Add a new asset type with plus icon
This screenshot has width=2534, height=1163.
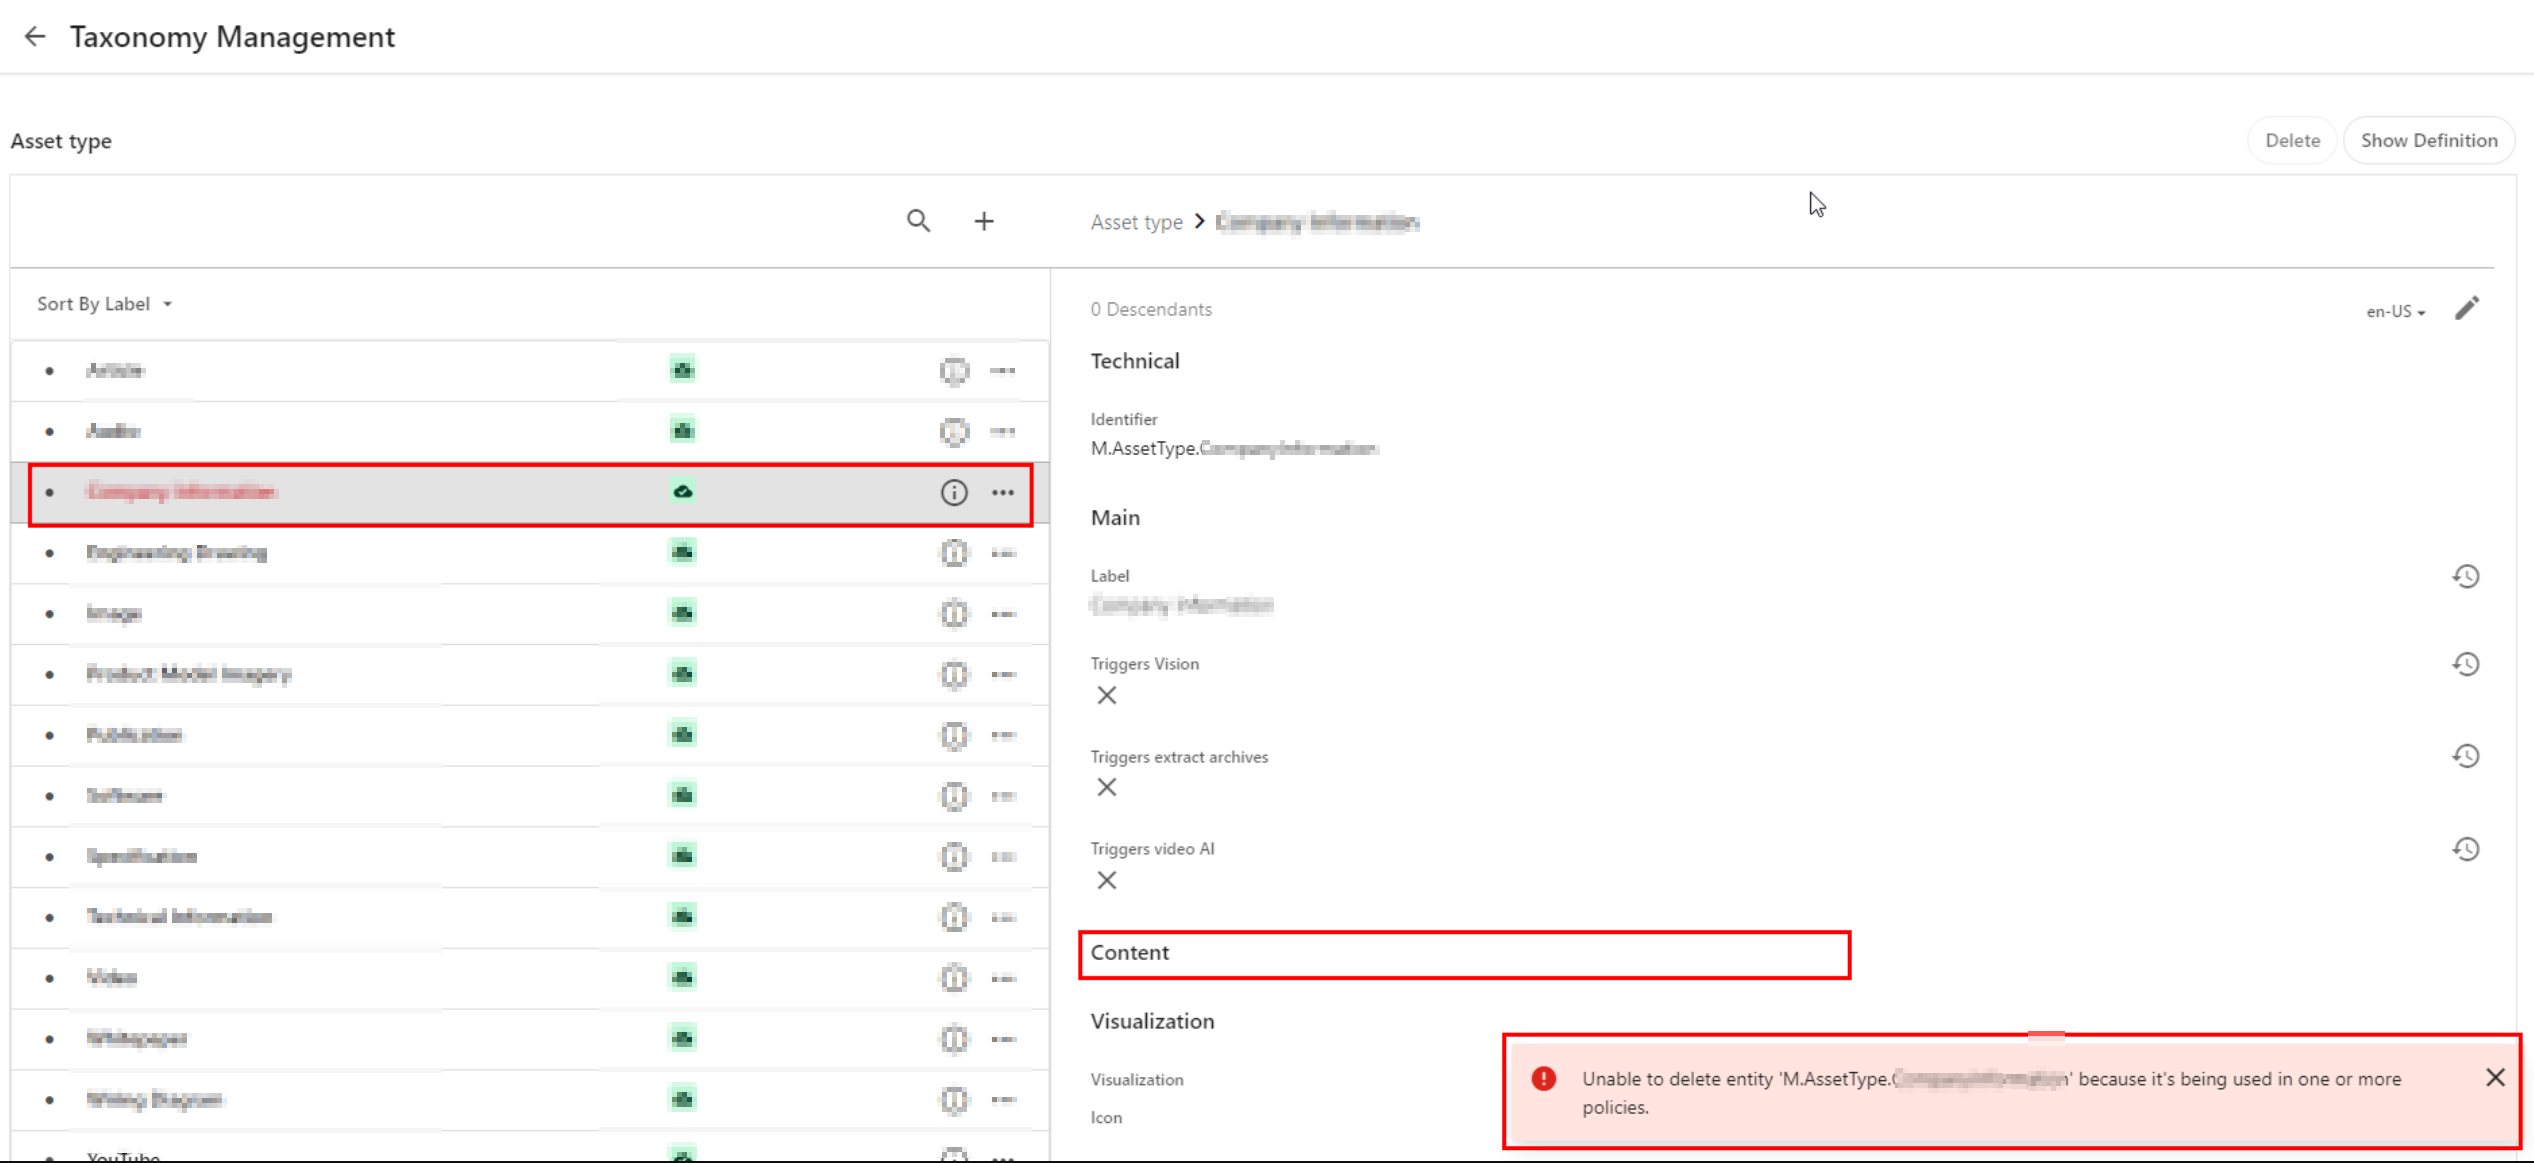tap(984, 221)
